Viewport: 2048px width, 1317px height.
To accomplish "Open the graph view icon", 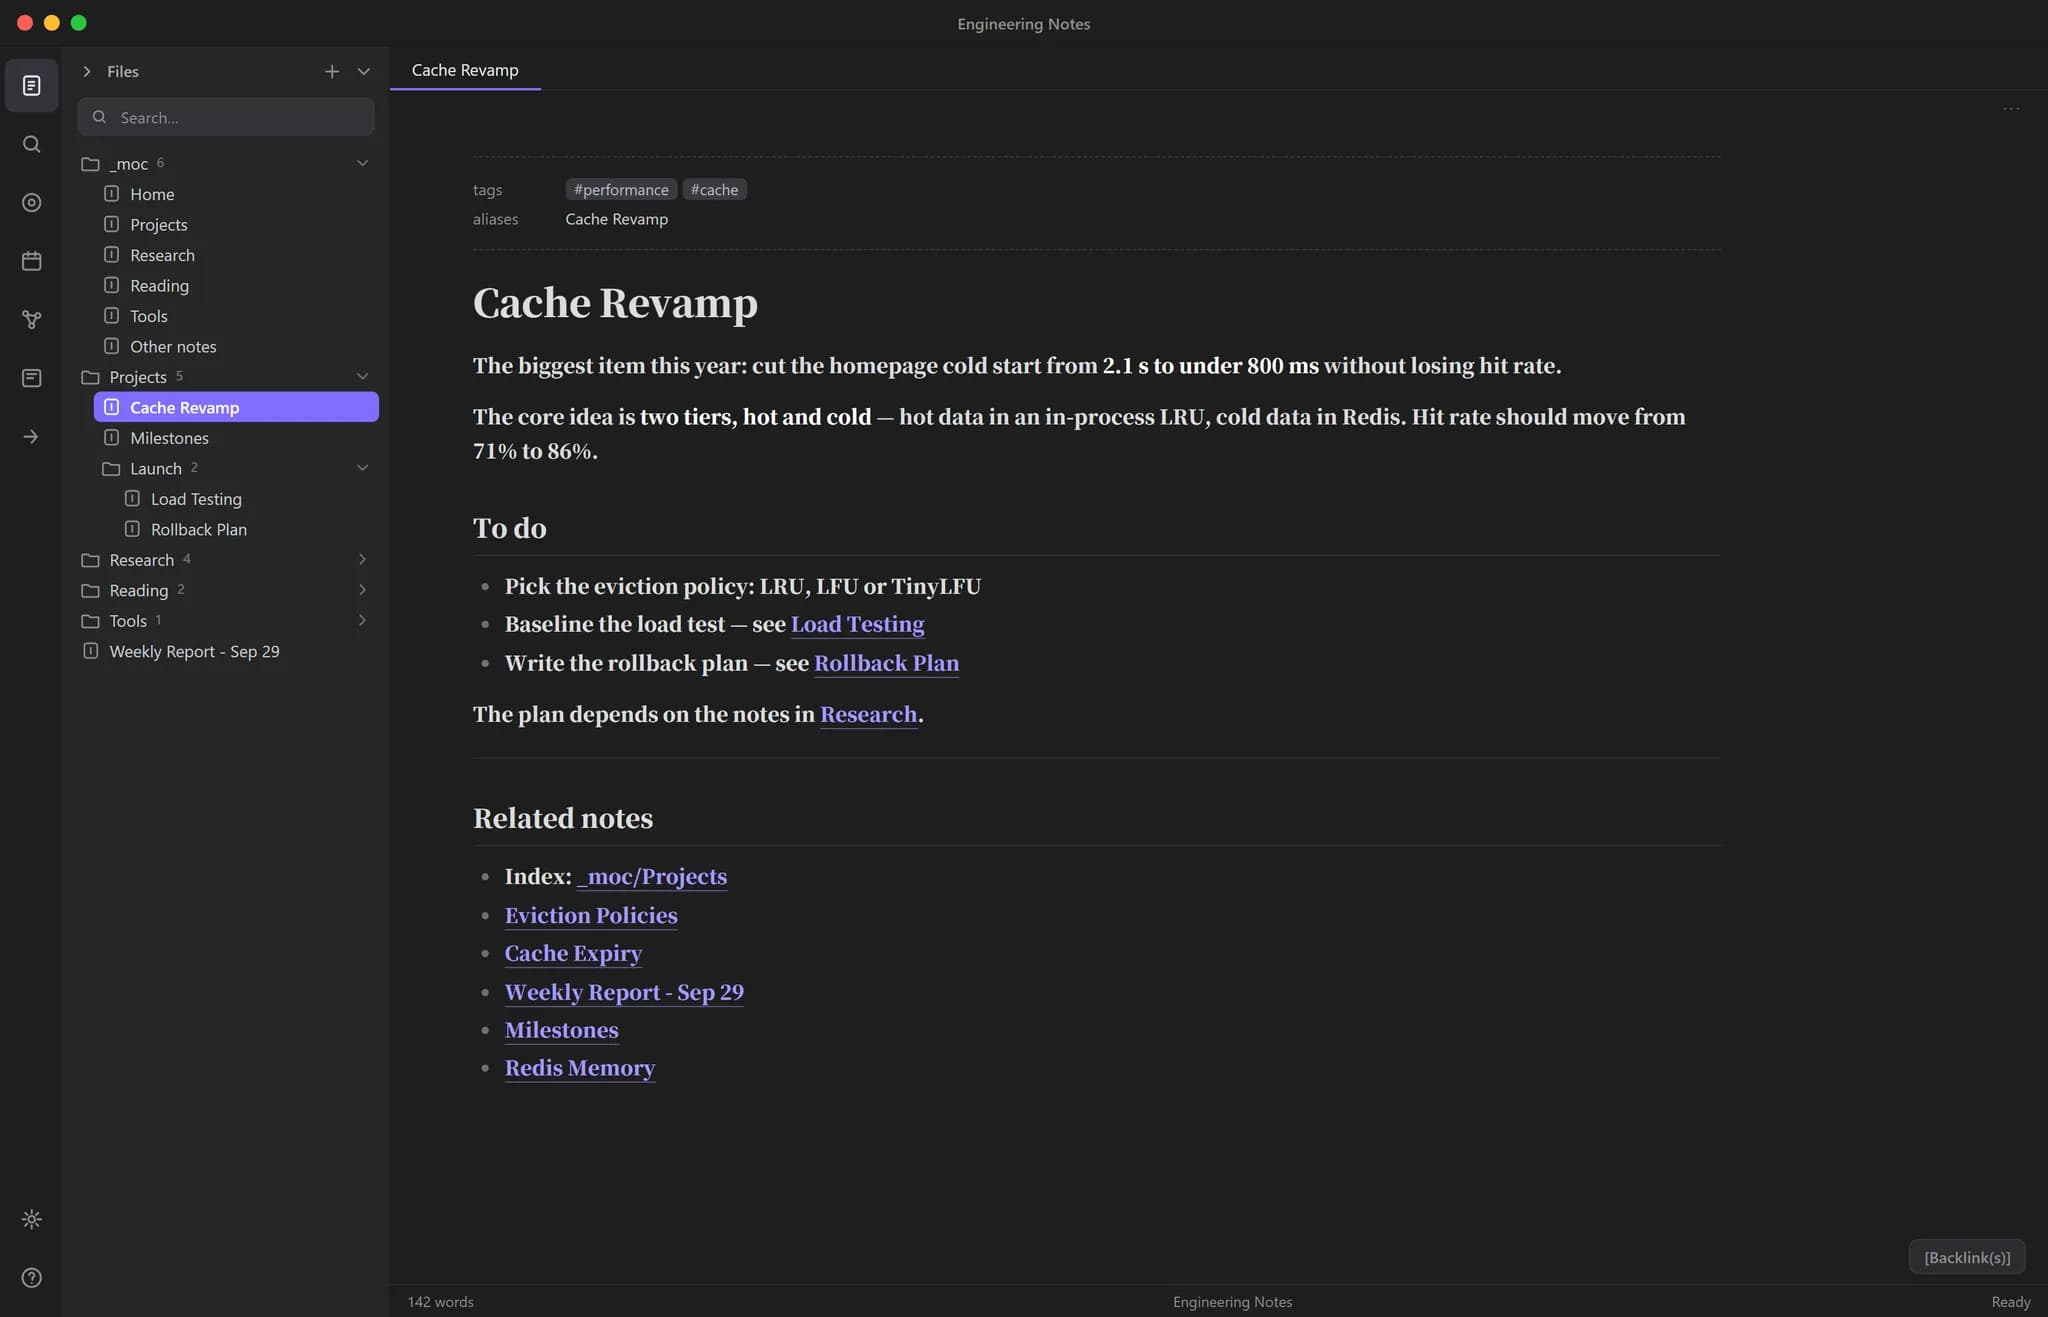I will pos(31,320).
